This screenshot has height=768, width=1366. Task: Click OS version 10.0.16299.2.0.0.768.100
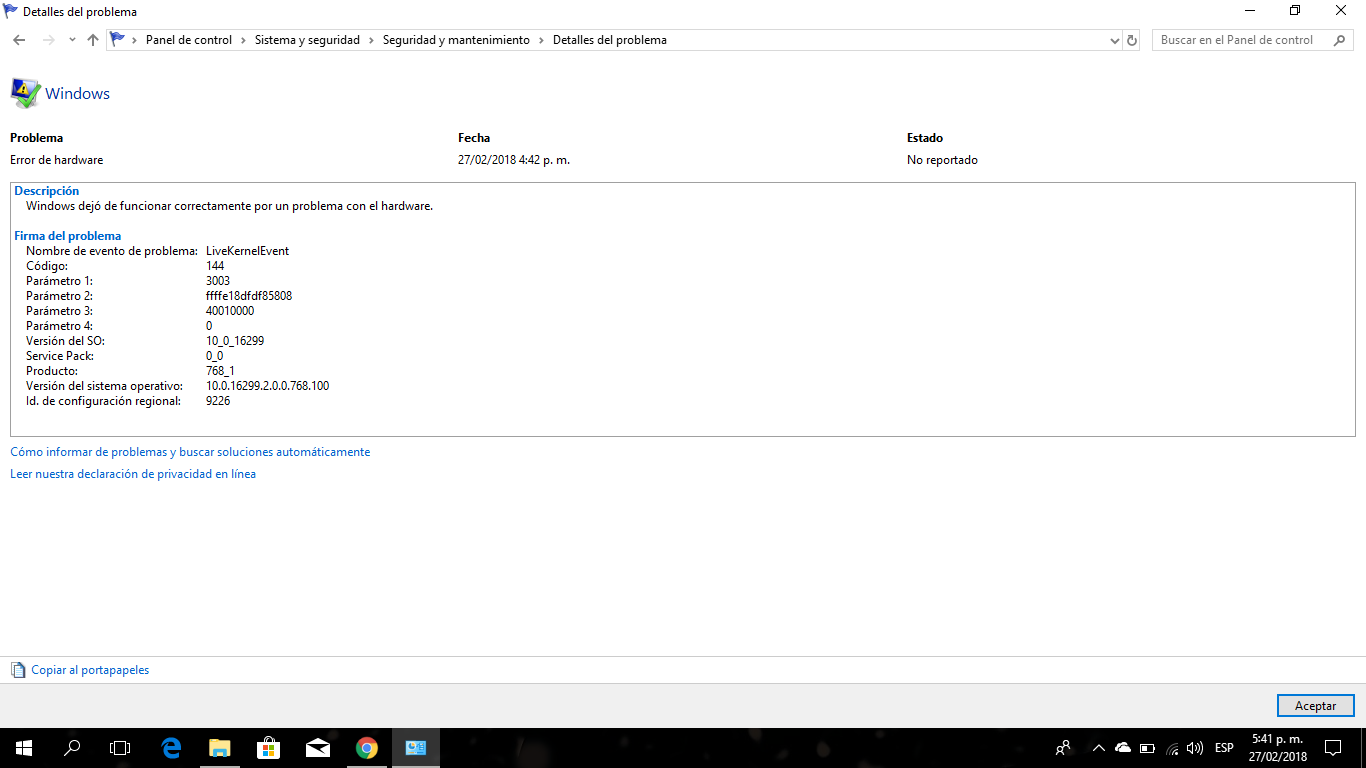point(267,386)
